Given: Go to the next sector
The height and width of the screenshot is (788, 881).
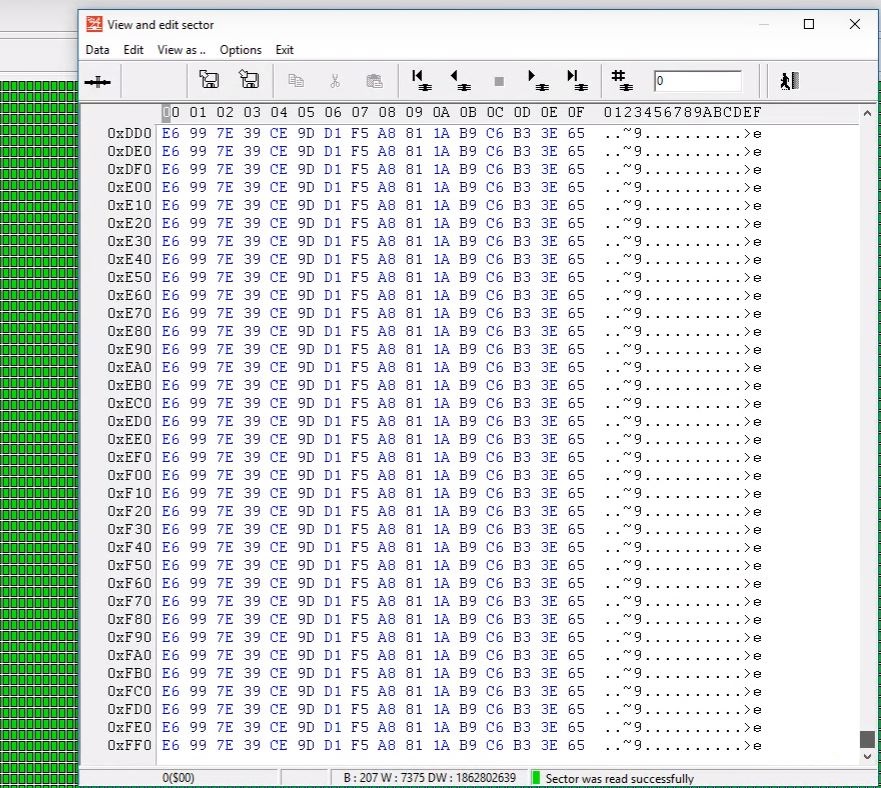Looking at the screenshot, I should pos(538,80).
